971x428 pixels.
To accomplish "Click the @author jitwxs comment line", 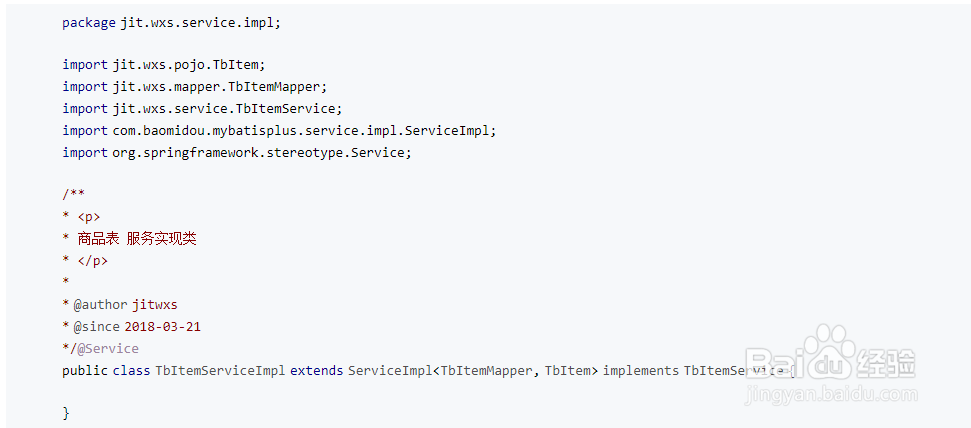I will 125,304.
